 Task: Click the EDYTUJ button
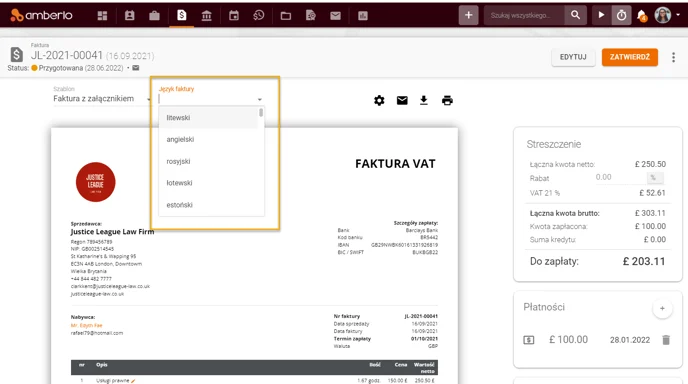[573, 57]
